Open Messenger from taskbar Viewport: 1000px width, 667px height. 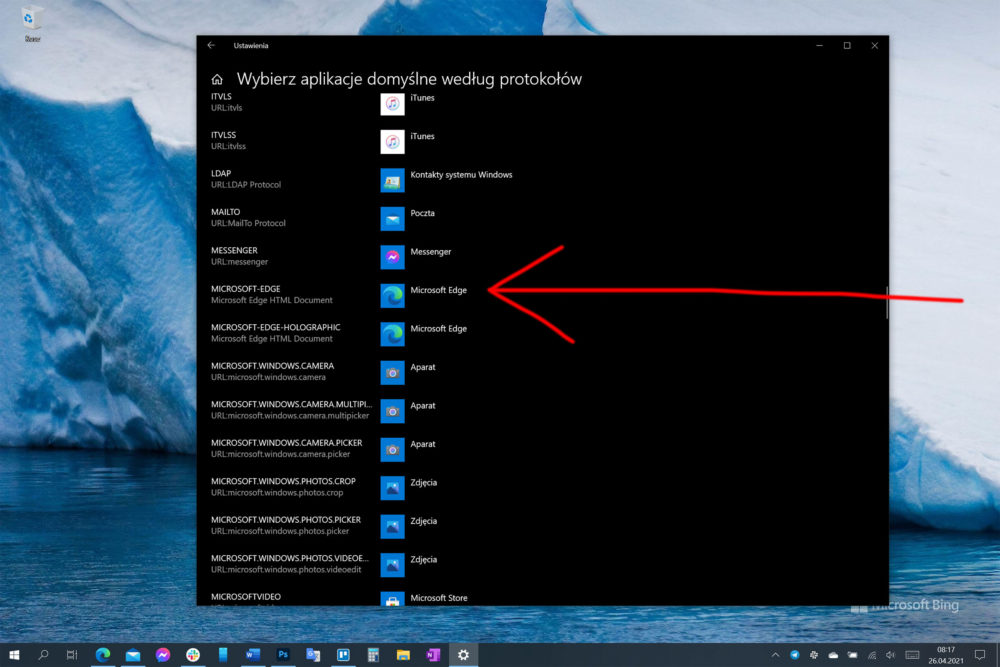click(163, 655)
